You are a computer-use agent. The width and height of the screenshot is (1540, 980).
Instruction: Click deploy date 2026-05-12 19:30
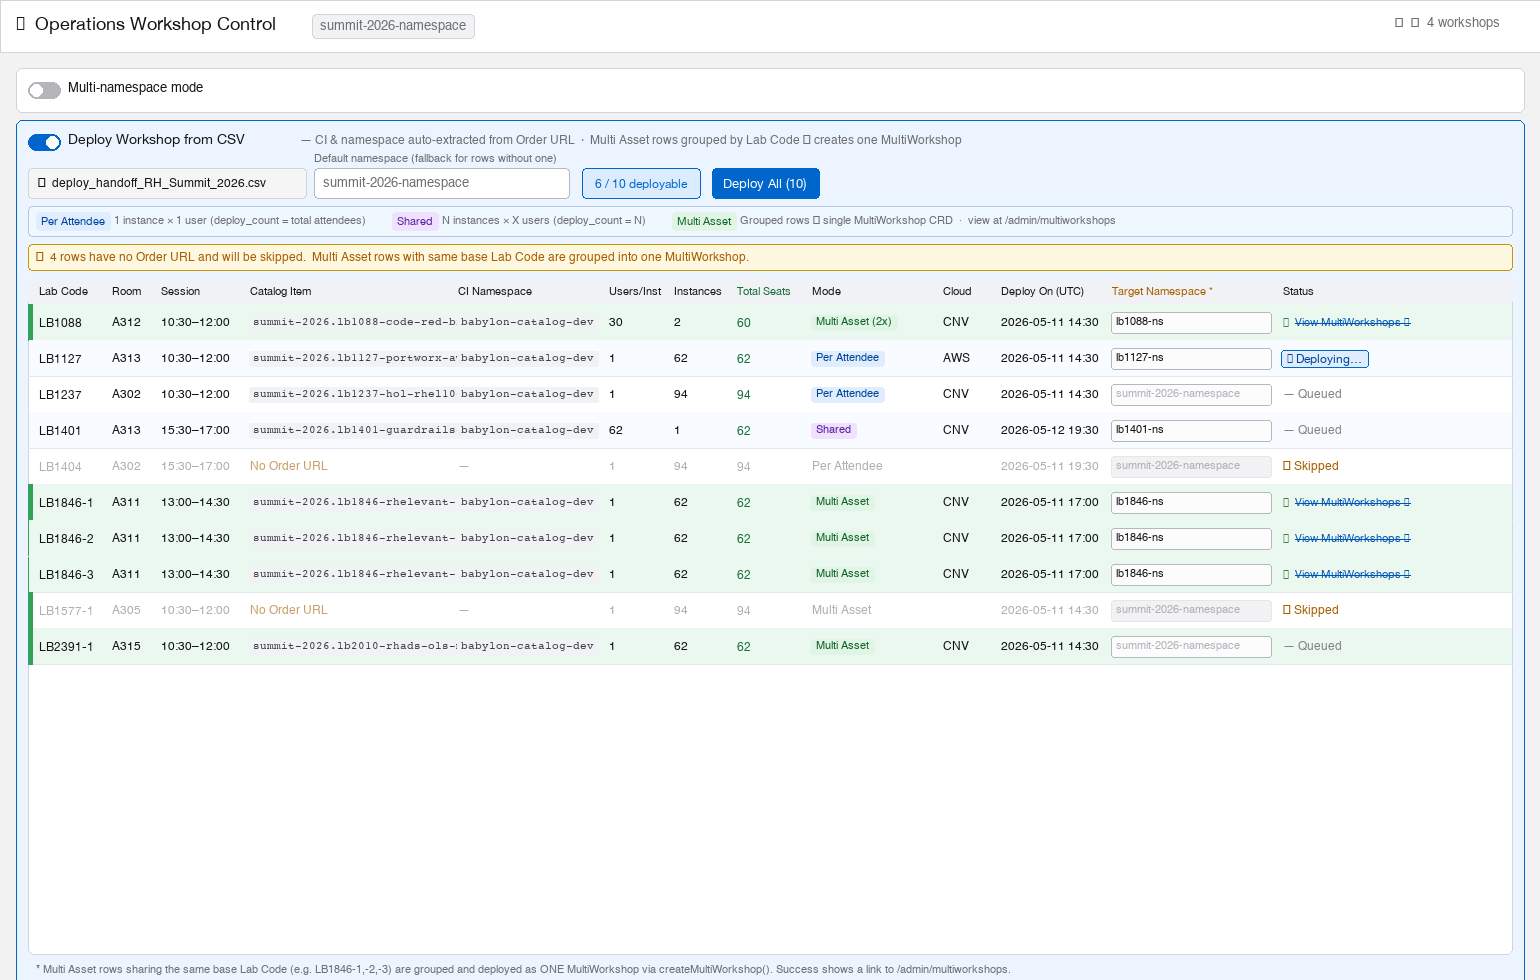1049,430
